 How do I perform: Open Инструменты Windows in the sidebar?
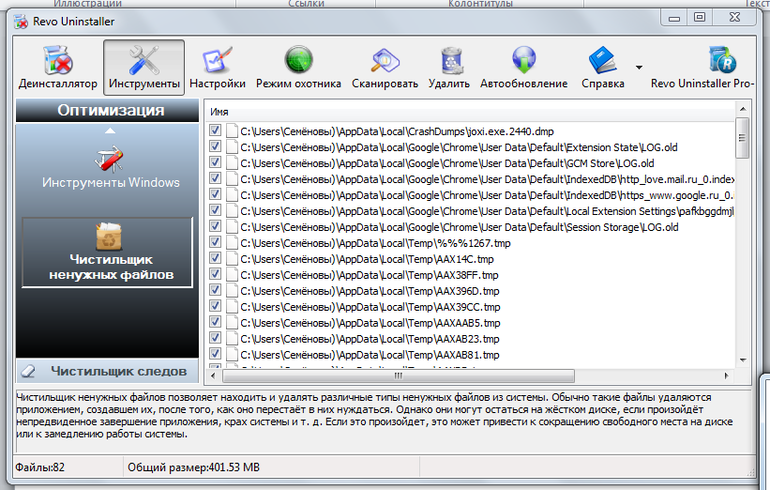tap(110, 167)
